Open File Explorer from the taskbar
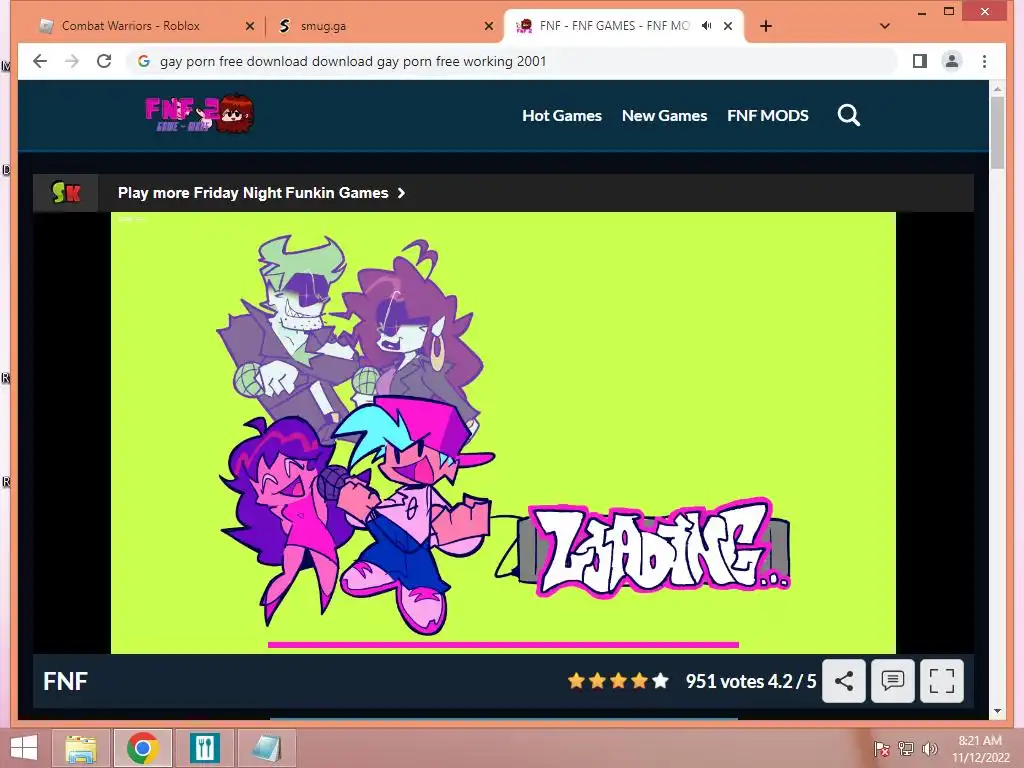This screenshot has width=1024, height=768. point(81,748)
